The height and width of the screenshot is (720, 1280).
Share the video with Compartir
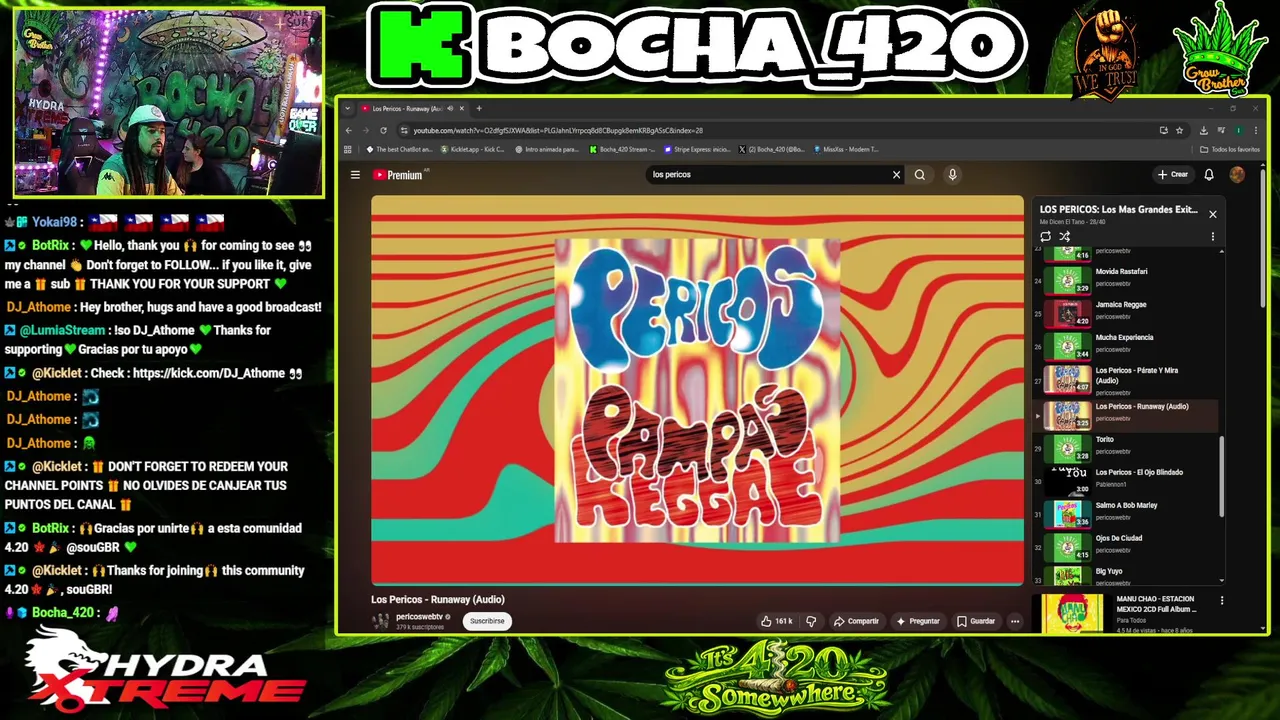(x=856, y=621)
